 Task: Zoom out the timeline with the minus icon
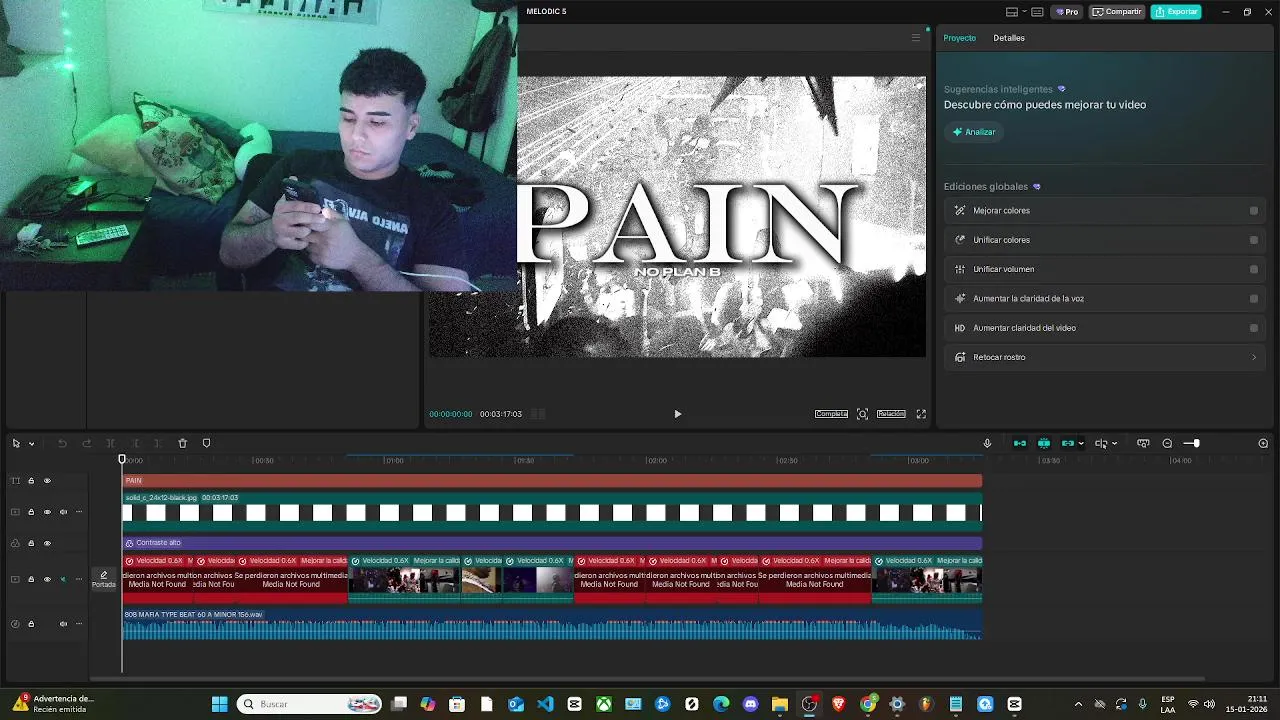(1167, 443)
